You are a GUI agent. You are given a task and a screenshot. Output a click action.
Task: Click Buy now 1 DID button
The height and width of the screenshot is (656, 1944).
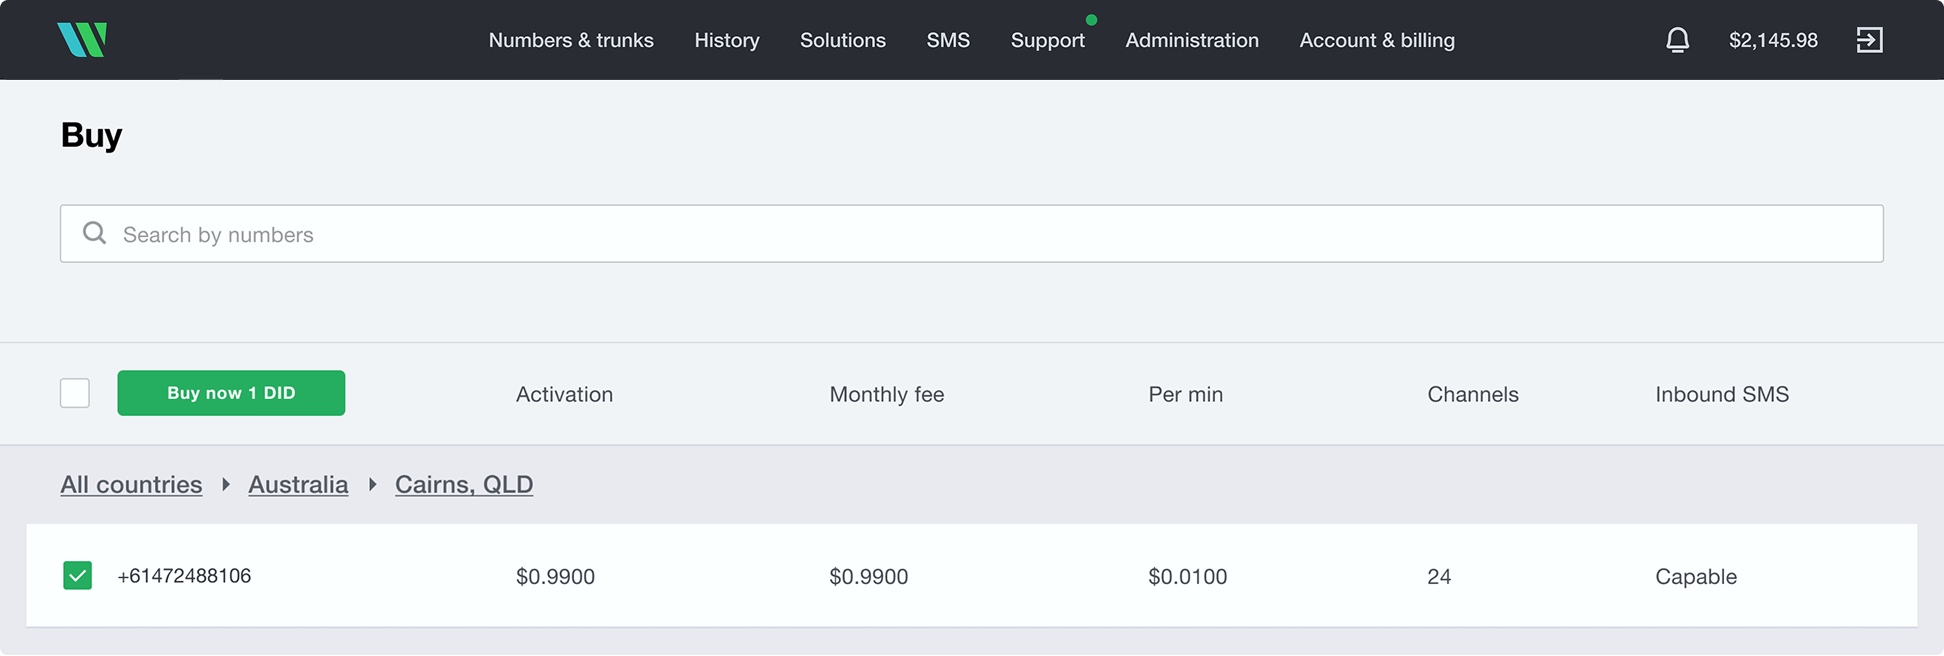click(x=231, y=393)
